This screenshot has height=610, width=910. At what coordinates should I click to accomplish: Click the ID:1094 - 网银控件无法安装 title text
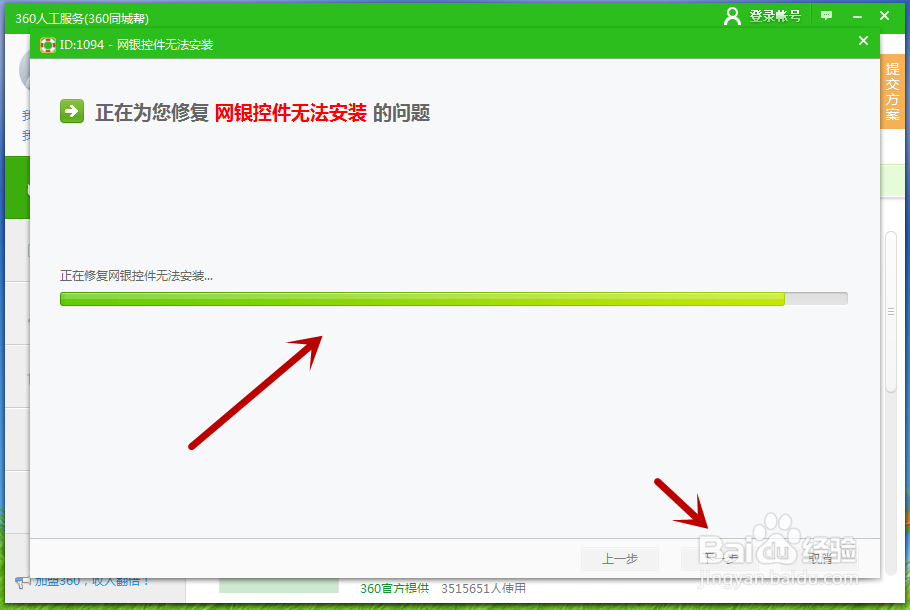(x=136, y=45)
